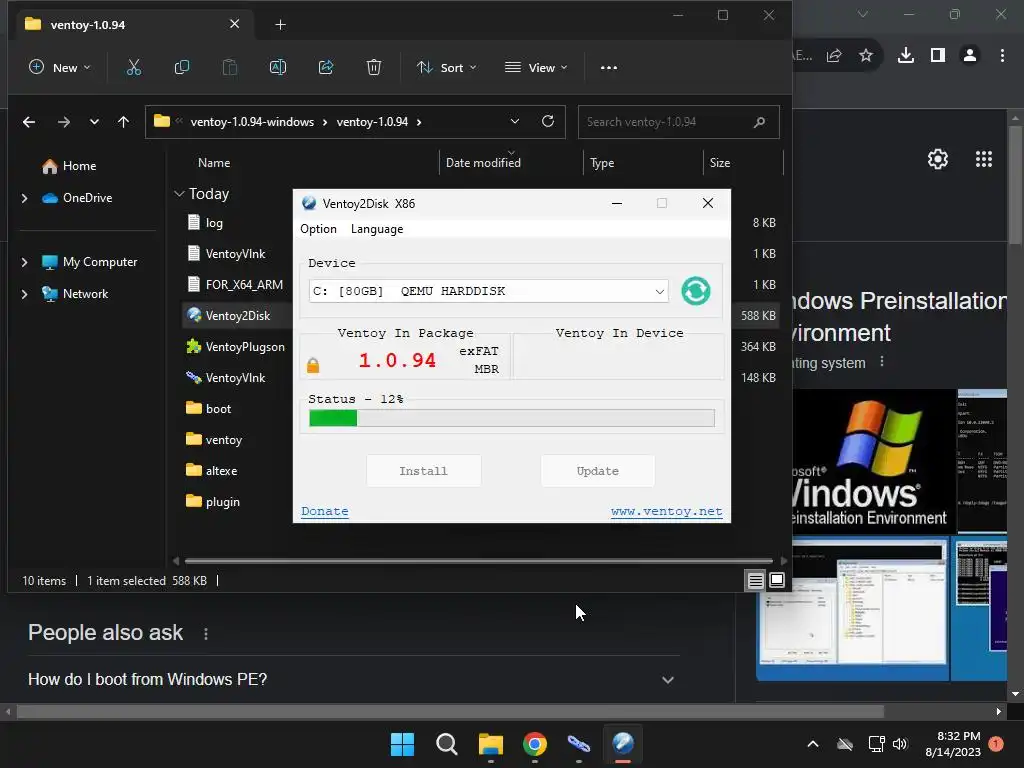Go forward with the Explorer forward arrow
Screen dimensions: 1024x768
pyautogui.click(x=63, y=122)
